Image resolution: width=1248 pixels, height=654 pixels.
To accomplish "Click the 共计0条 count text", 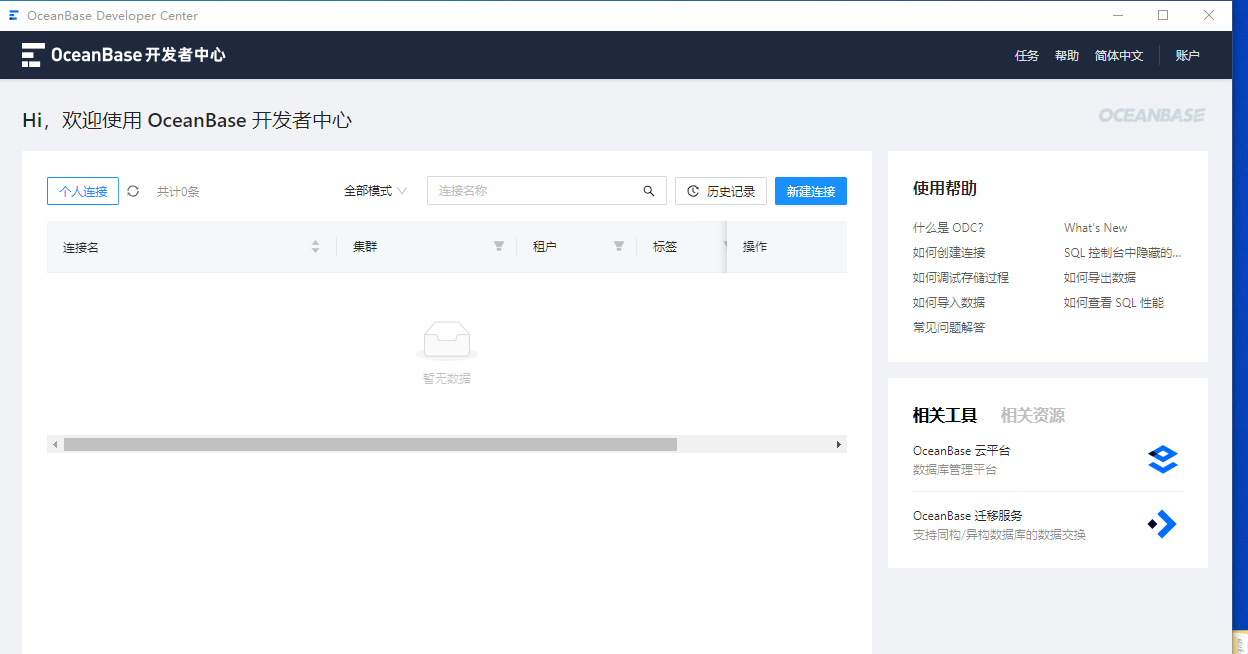I will (178, 191).
